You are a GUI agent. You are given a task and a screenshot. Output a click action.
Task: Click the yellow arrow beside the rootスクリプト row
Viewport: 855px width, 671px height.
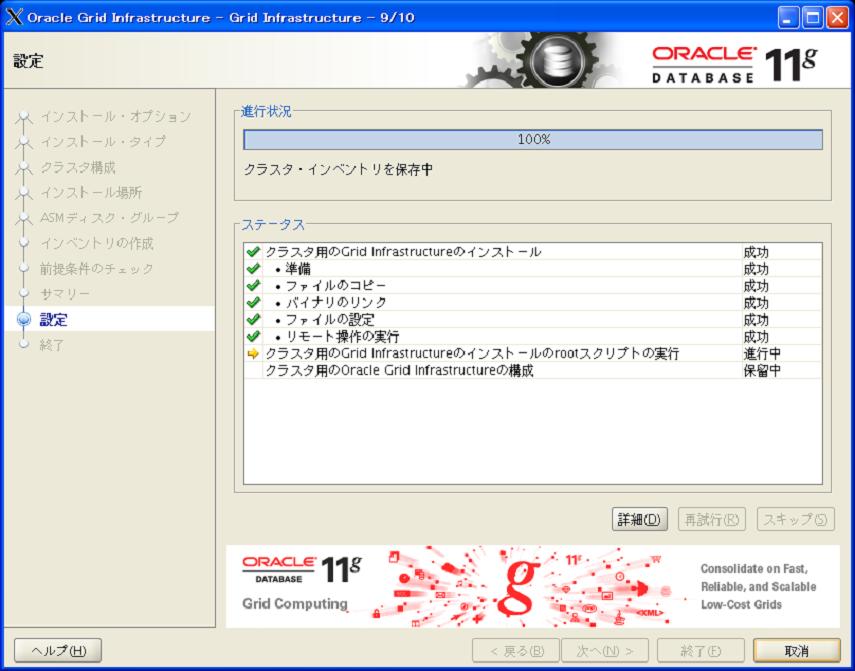click(x=253, y=354)
